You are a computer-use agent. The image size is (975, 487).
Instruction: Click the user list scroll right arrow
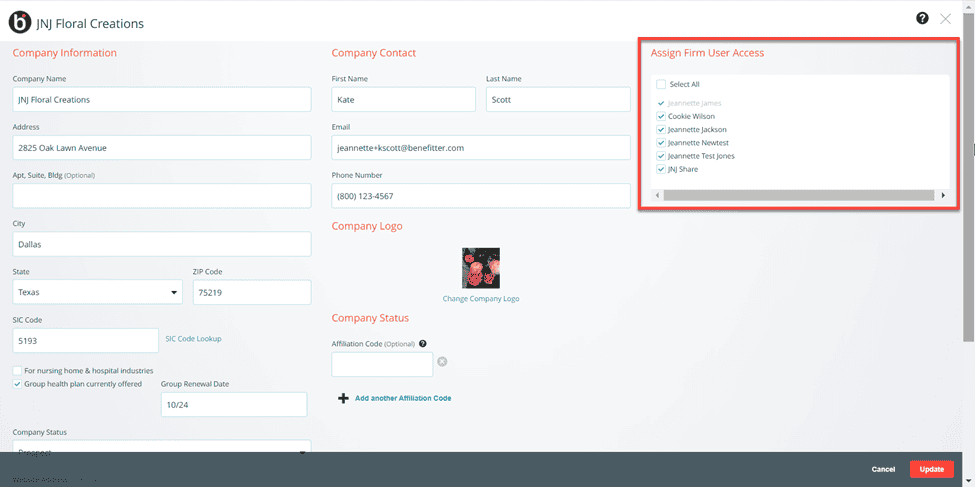click(943, 195)
